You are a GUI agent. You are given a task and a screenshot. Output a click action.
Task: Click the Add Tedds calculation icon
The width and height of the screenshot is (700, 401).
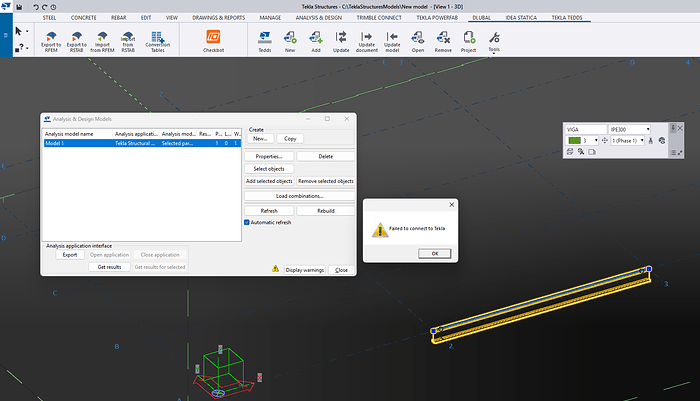(x=316, y=42)
